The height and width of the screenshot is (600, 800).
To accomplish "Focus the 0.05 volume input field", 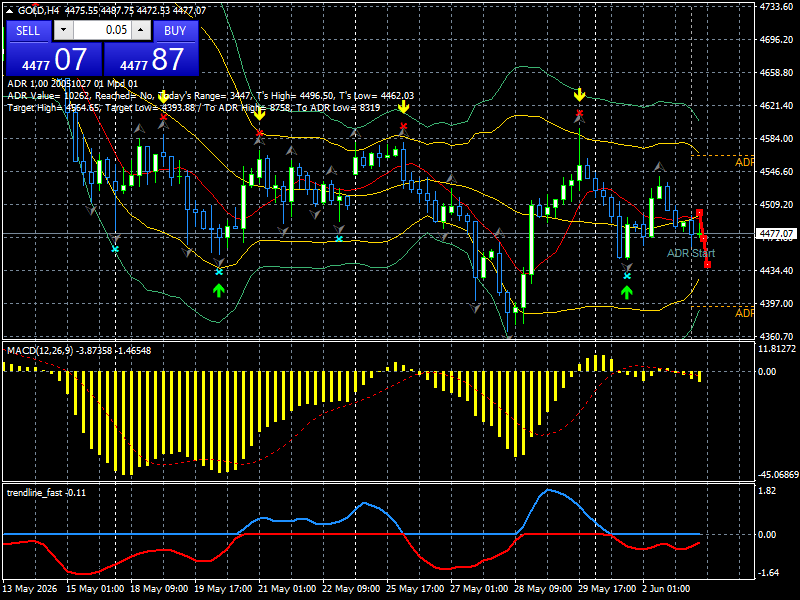I will pos(102,30).
